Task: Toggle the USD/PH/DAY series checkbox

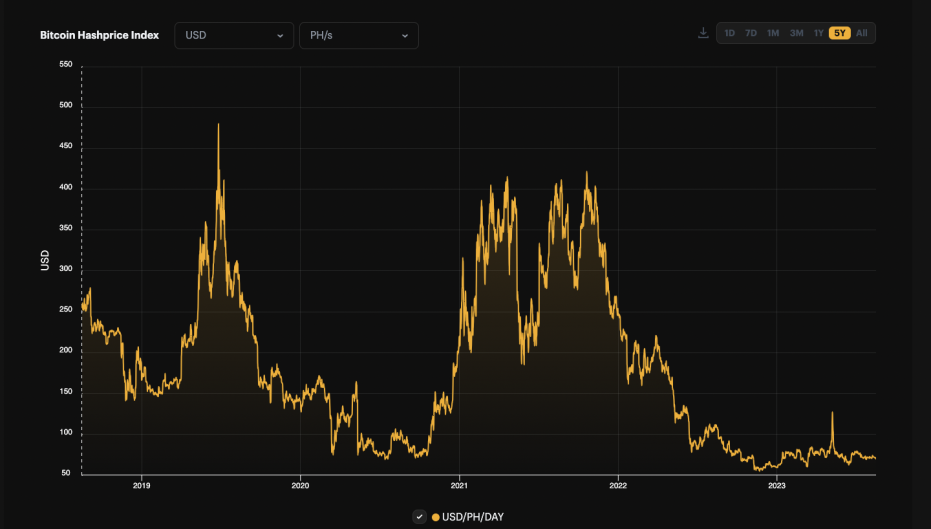Action: tap(419, 517)
